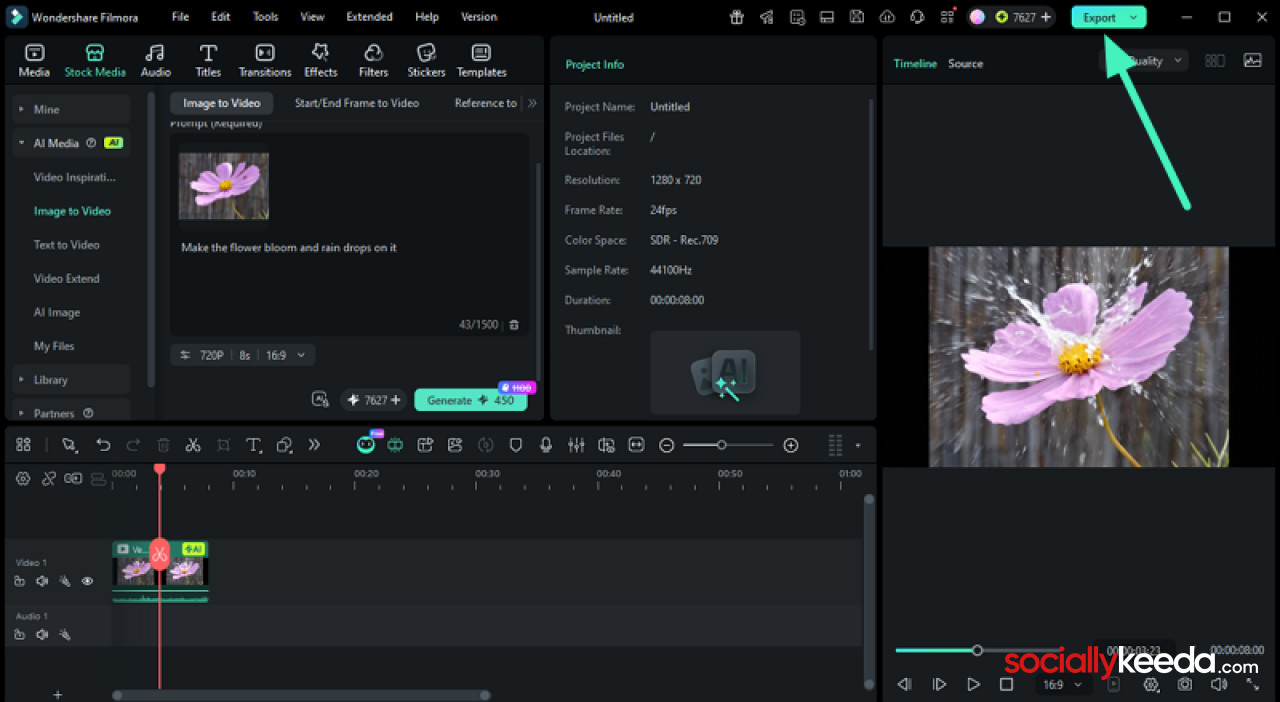Click the cloud upload icon
Viewport: 1280px width, 702px height.
pyautogui.click(x=887, y=17)
